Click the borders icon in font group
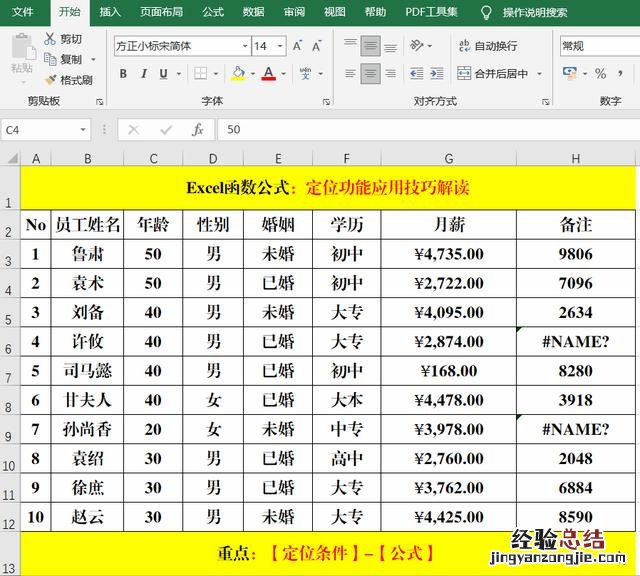 point(201,74)
